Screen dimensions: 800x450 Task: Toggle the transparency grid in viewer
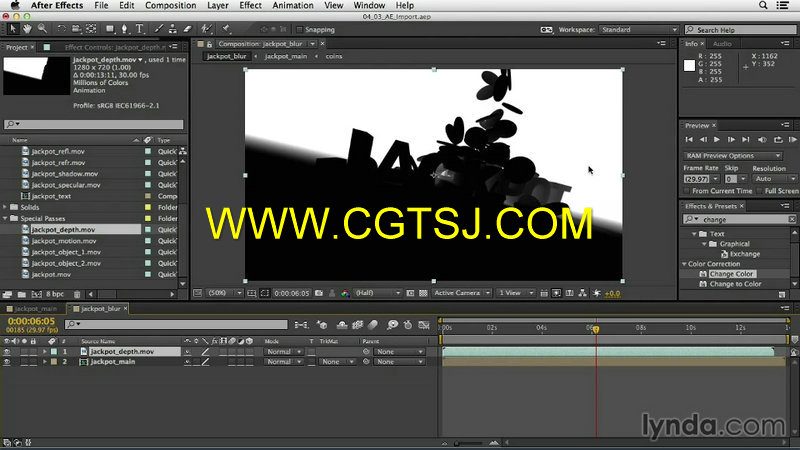(423, 293)
